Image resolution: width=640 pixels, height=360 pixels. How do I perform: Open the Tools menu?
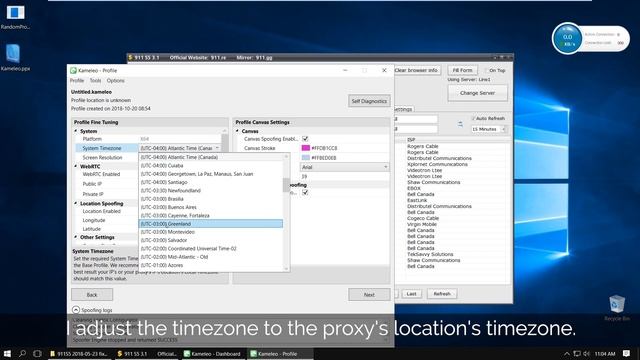pyautogui.click(x=95, y=81)
